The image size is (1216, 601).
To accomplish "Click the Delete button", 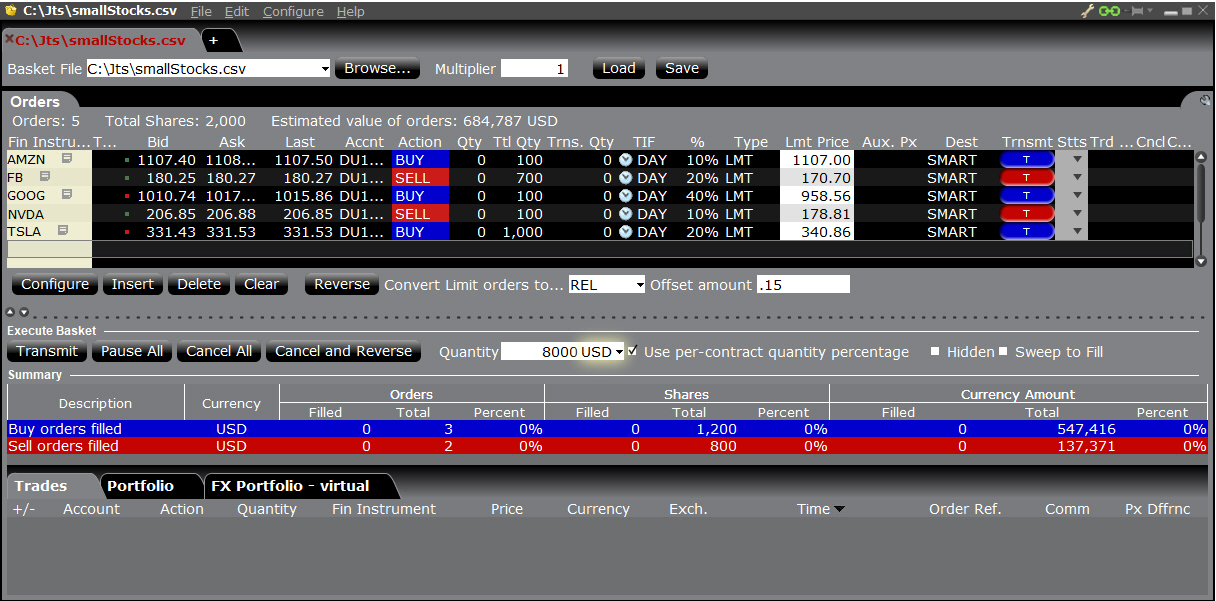I will [199, 285].
